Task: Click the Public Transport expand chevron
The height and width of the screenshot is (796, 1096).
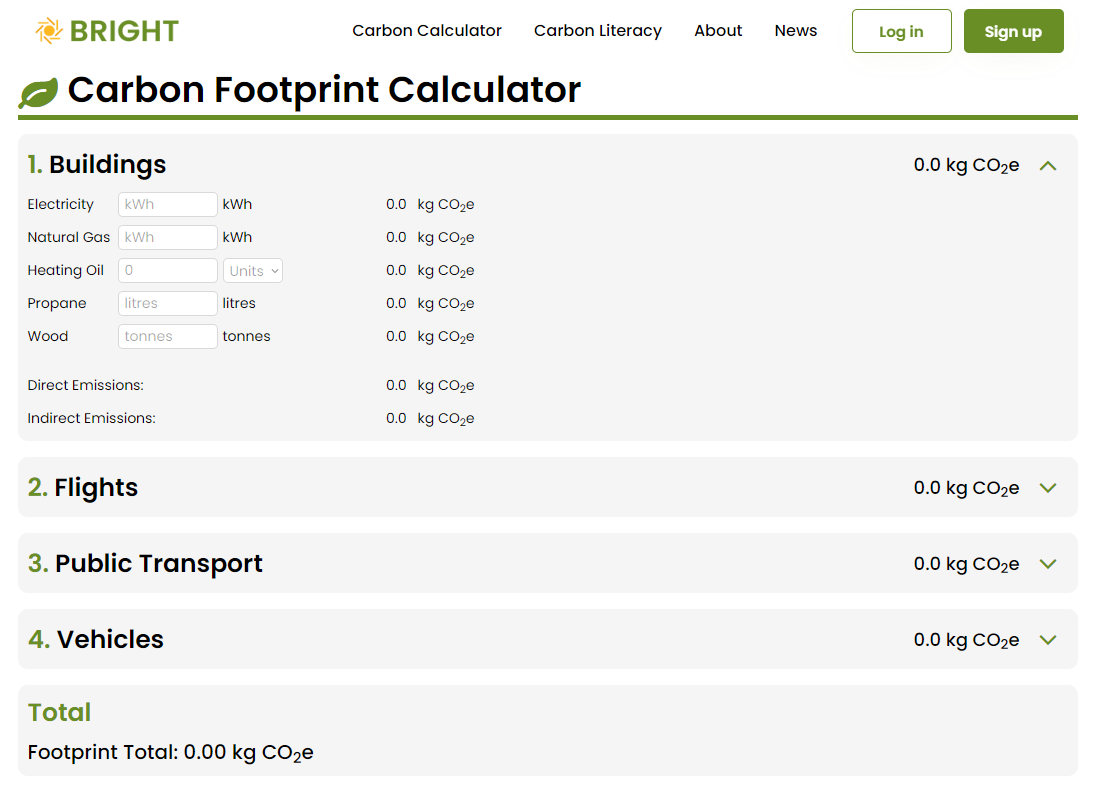Action: click(1047, 563)
